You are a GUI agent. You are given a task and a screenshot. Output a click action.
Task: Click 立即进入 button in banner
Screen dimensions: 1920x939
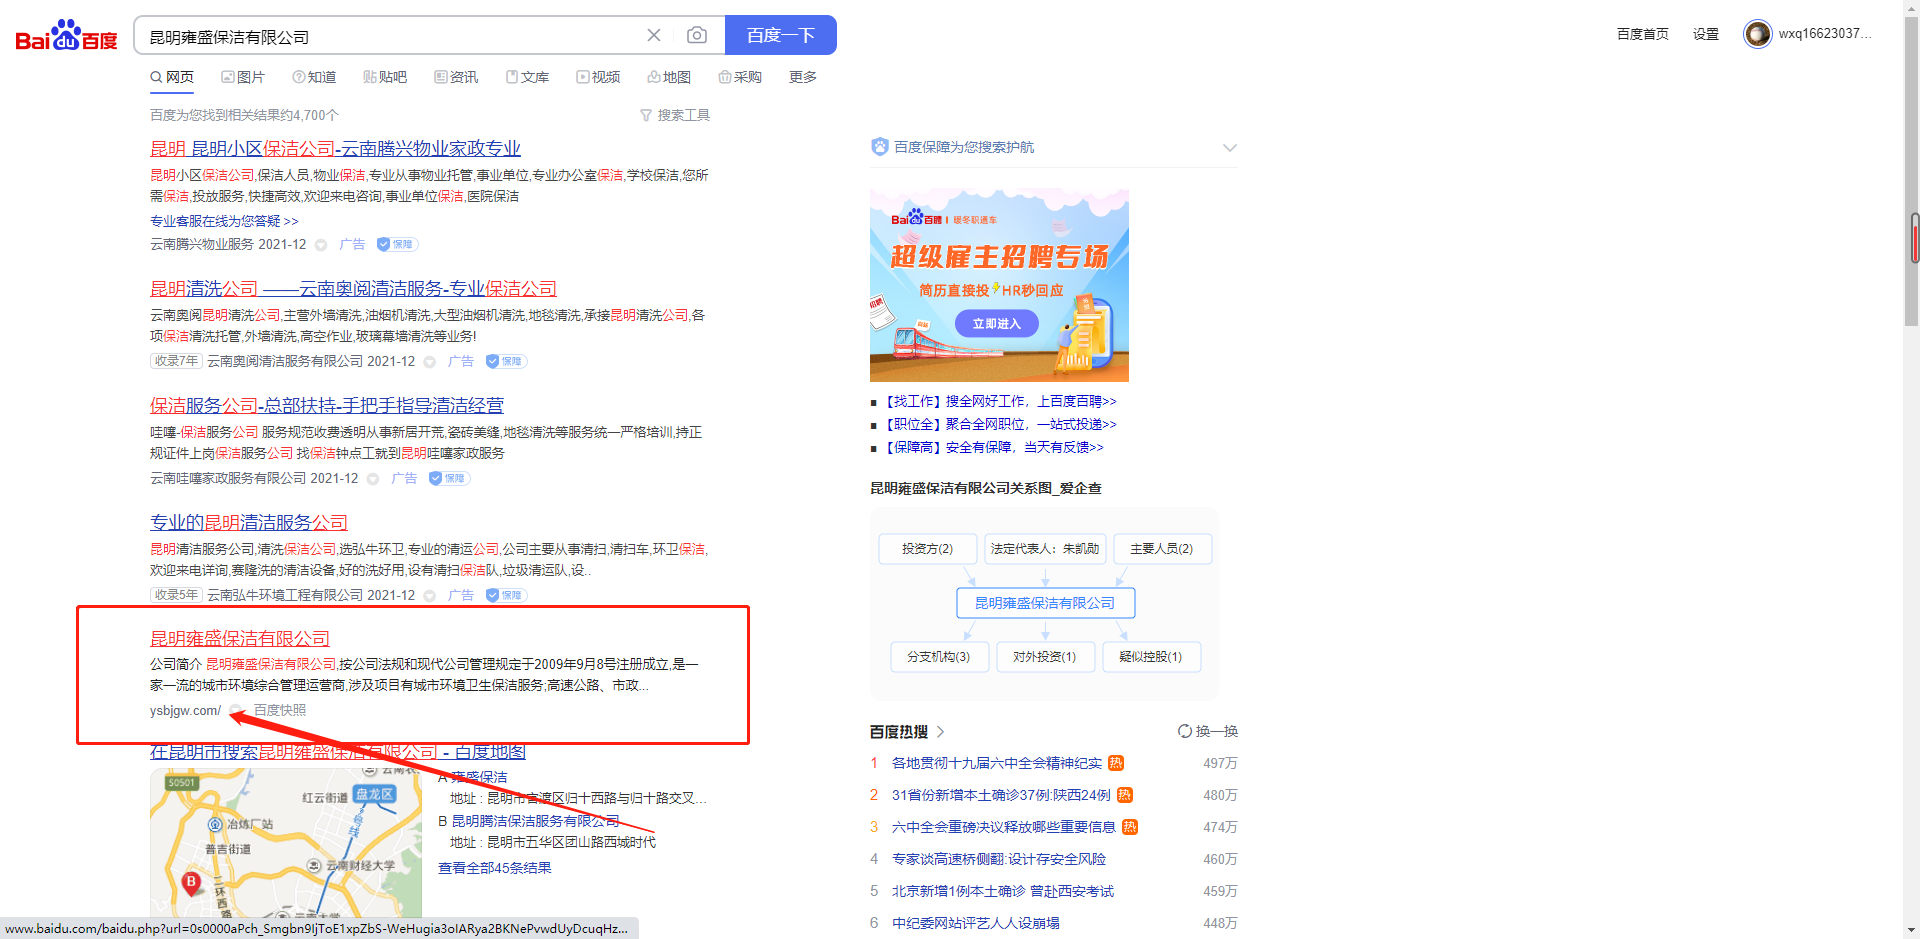pyautogui.click(x=997, y=324)
